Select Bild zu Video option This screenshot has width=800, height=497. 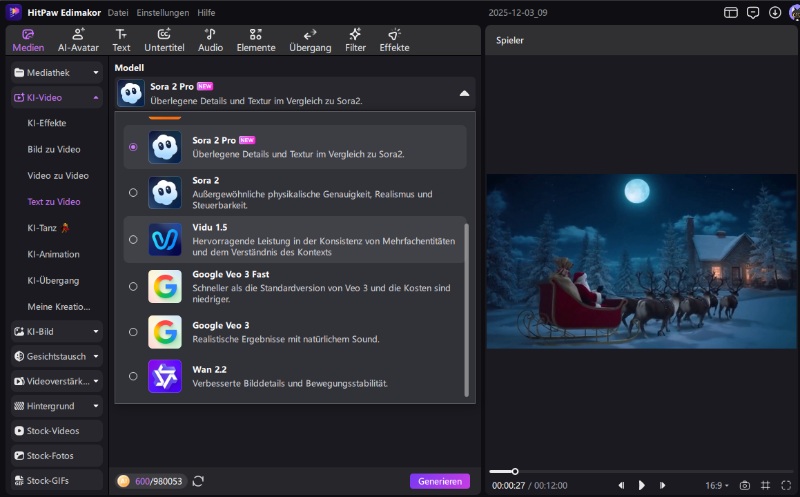54,150
